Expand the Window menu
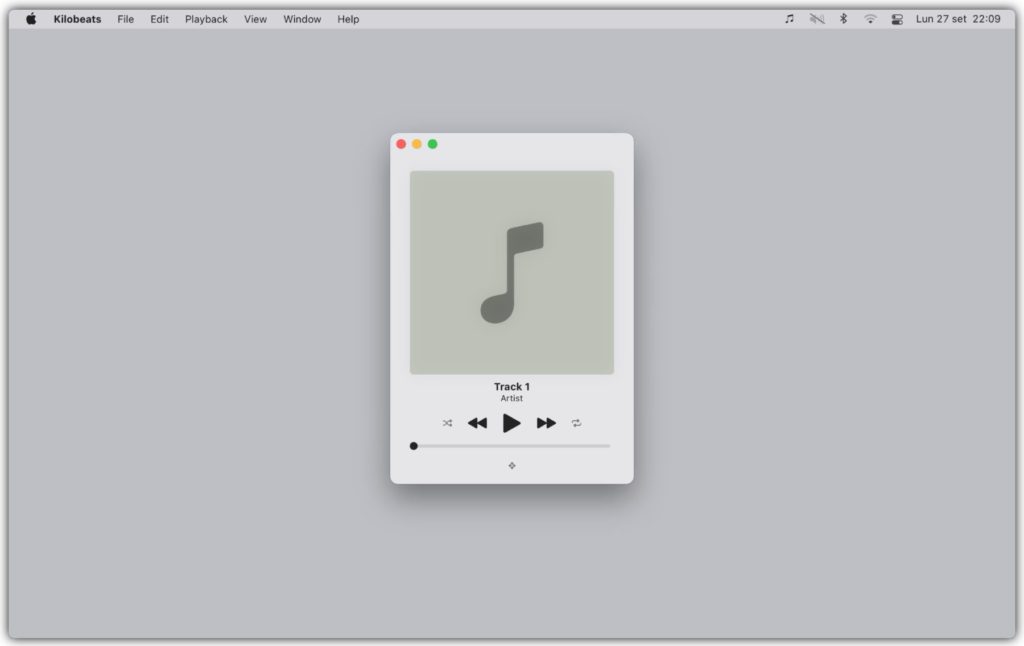1024x646 pixels. pyautogui.click(x=302, y=19)
